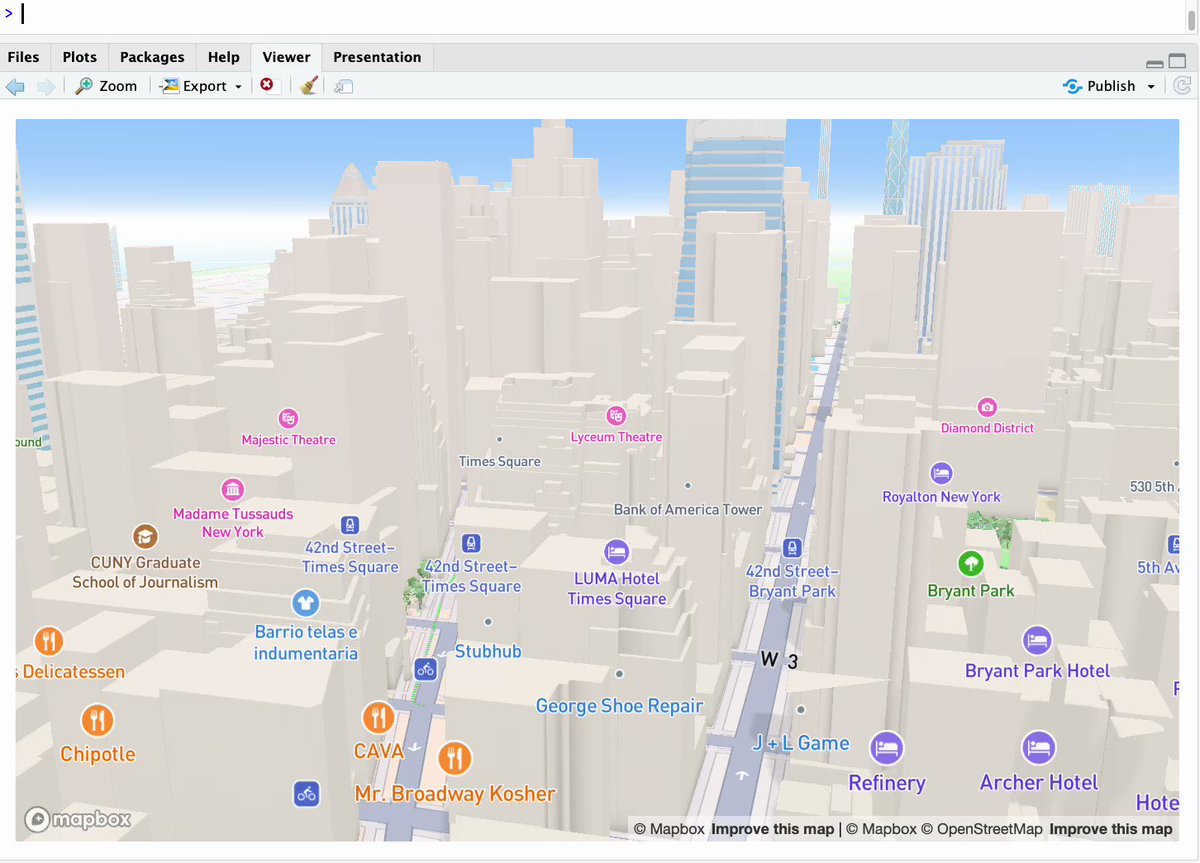The width and height of the screenshot is (1200, 863).
Task: Click the Royalton New York hotel icon
Action: 941,474
